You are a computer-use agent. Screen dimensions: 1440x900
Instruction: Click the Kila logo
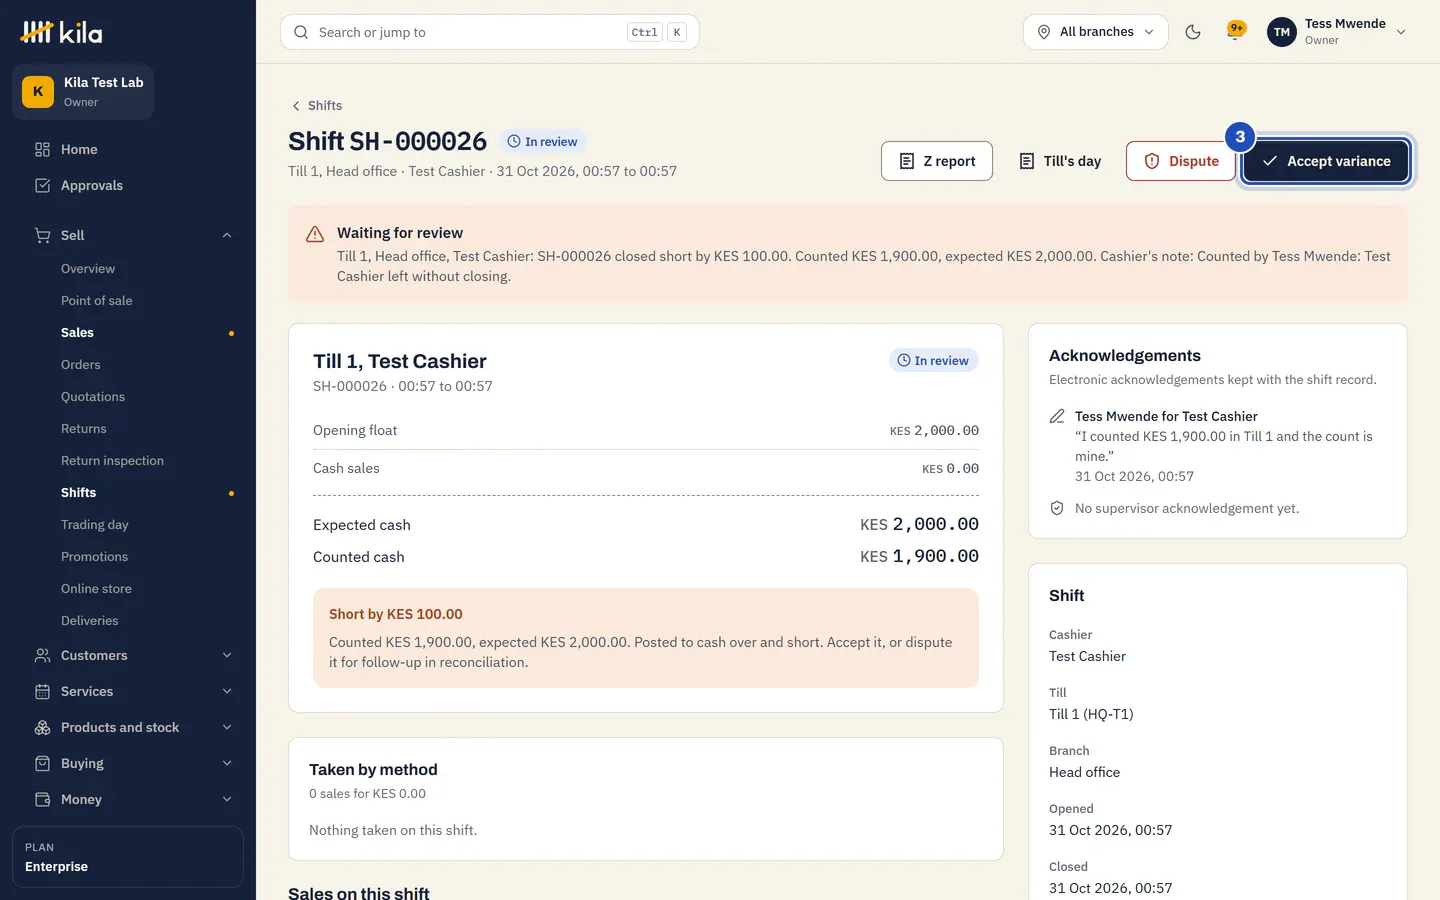61,32
